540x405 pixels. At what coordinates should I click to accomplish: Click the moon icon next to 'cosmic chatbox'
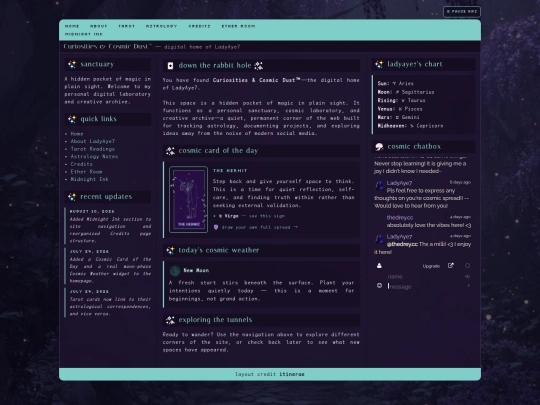(379, 147)
